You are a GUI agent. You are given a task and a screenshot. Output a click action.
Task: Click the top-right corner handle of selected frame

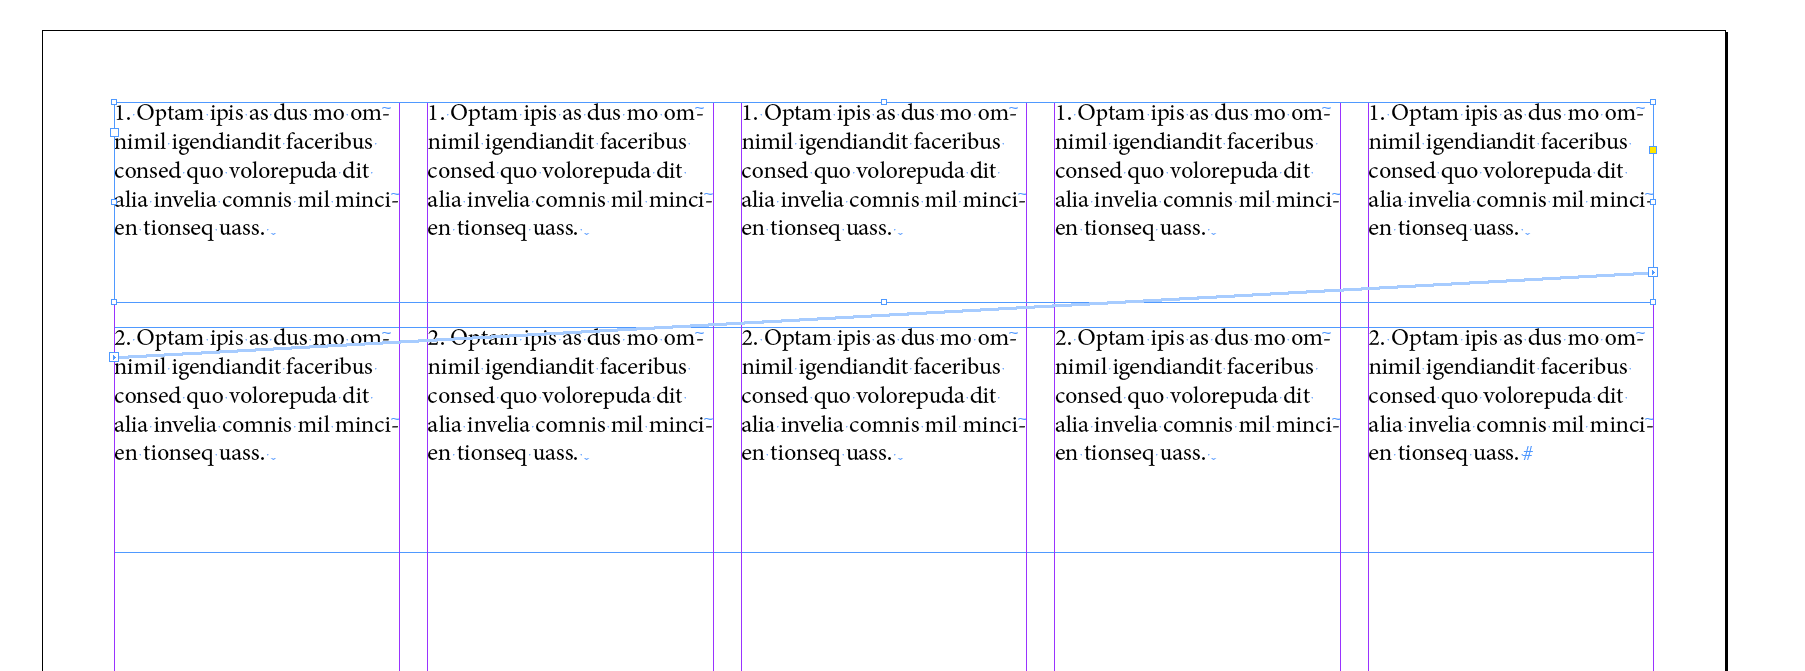point(1653,102)
